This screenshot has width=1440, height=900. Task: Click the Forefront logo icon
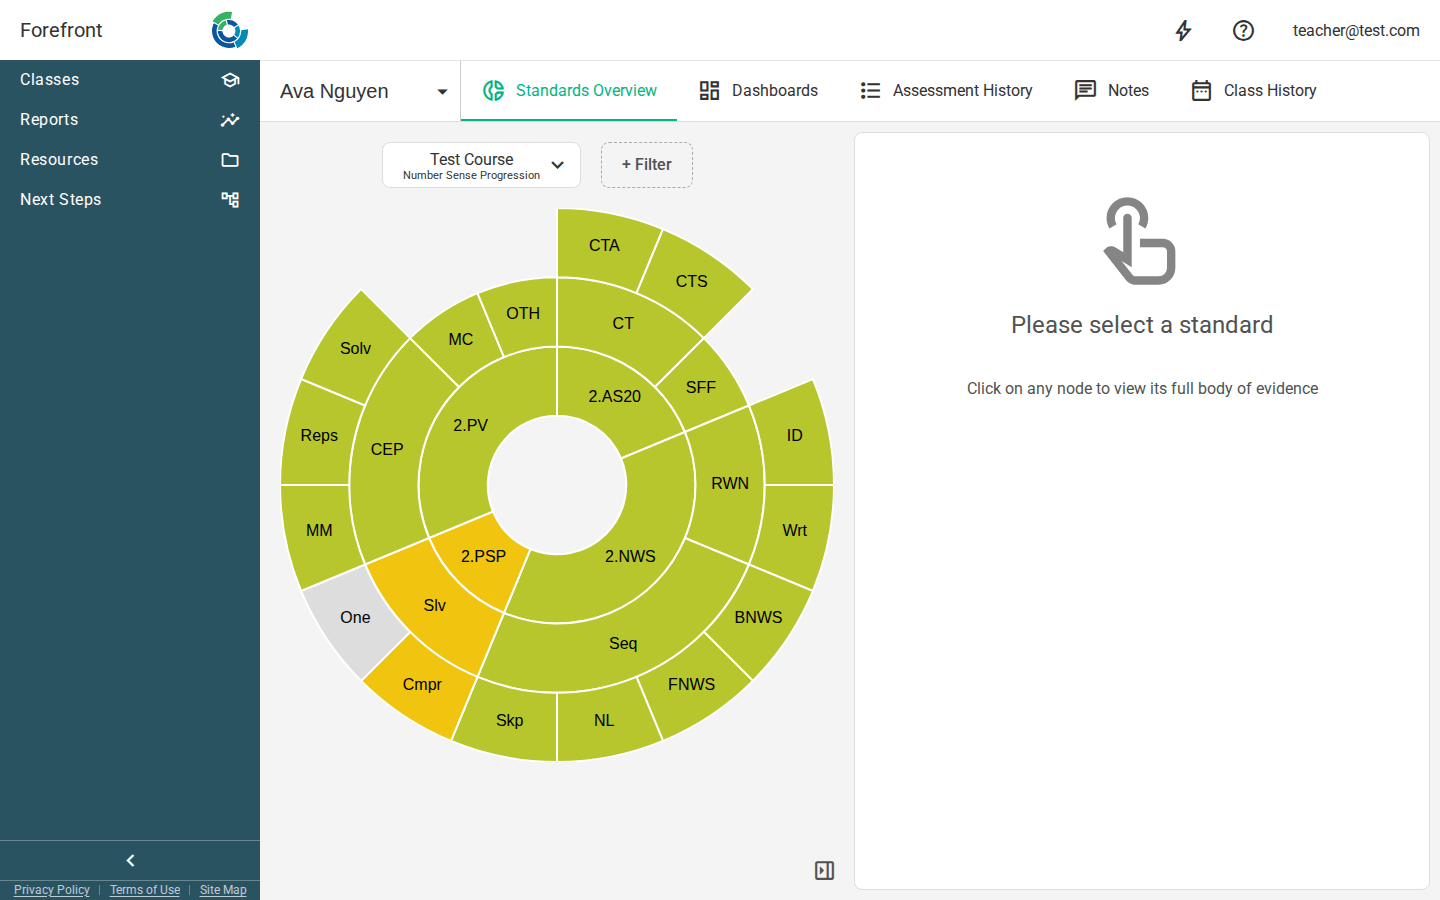[x=230, y=30]
